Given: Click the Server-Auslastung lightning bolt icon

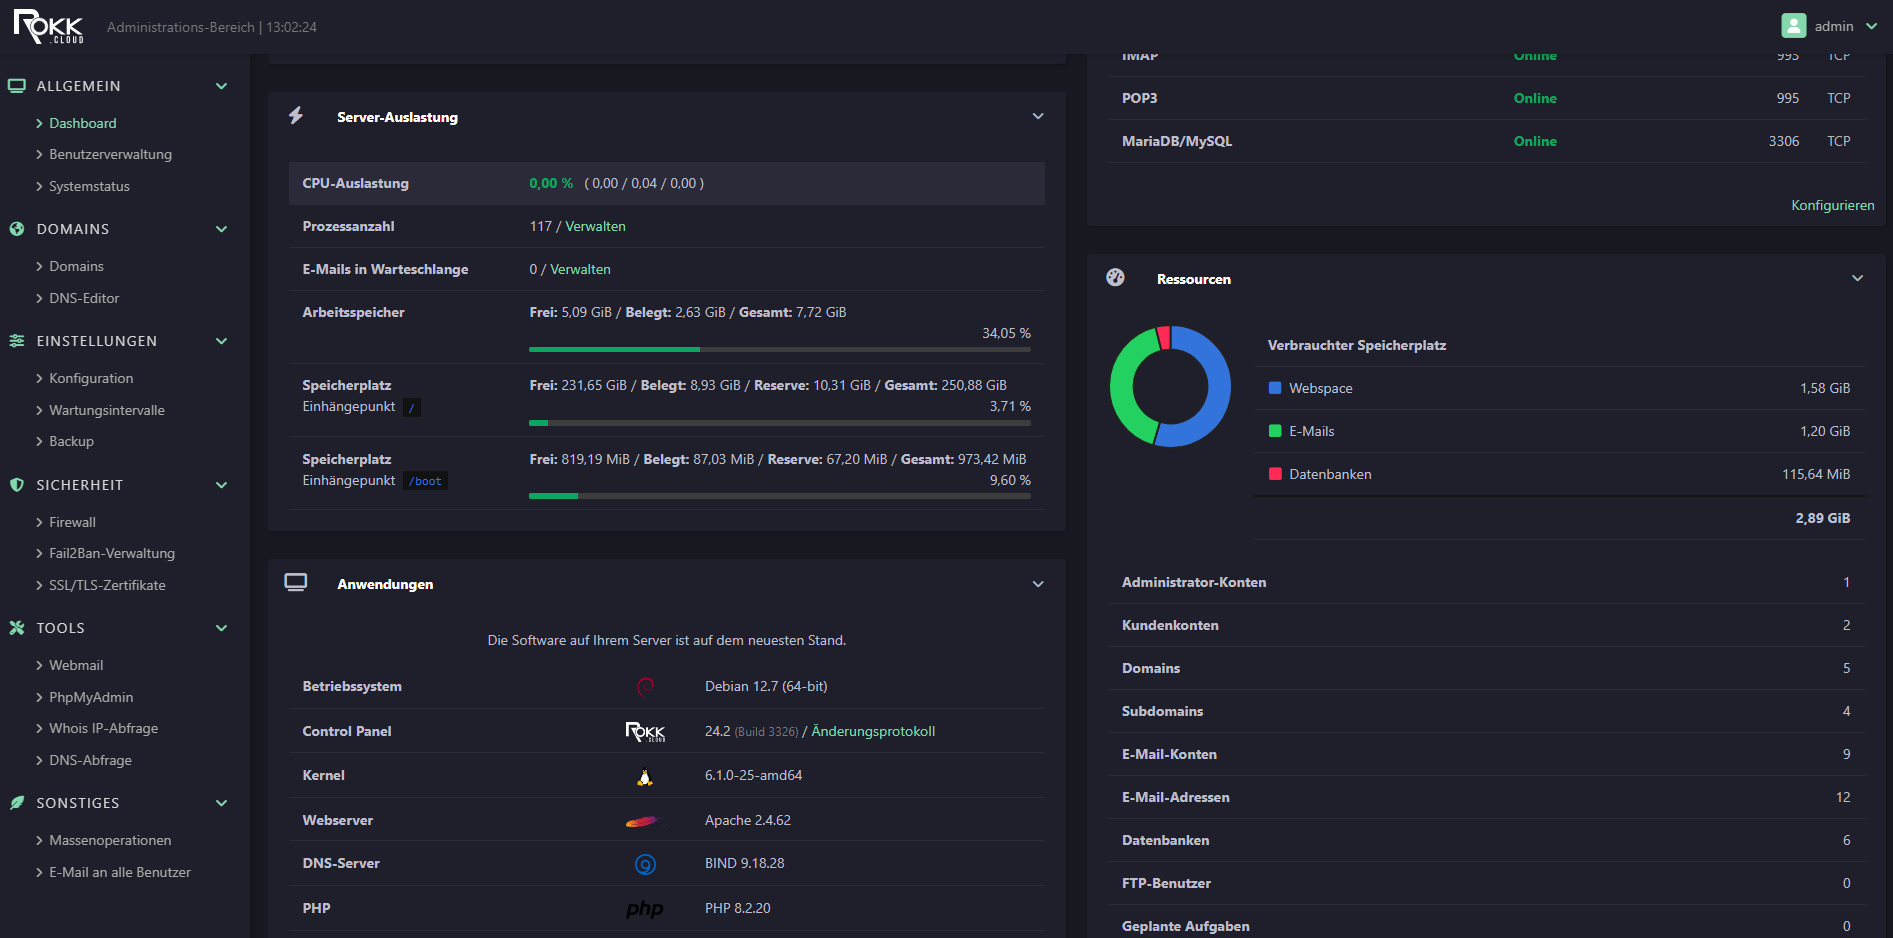Looking at the screenshot, I should tap(296, 116).
